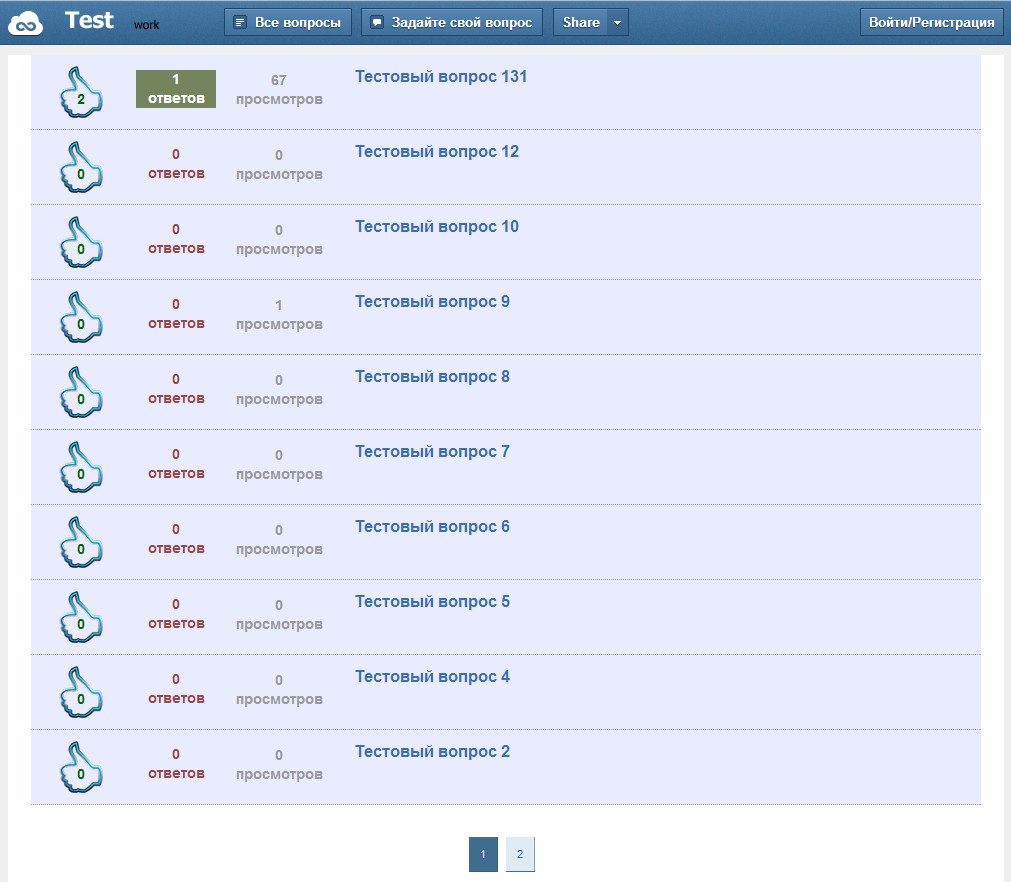Click the 1 просмотров count of вопрос 9
1011x882 pixels.
pos(279,315)
